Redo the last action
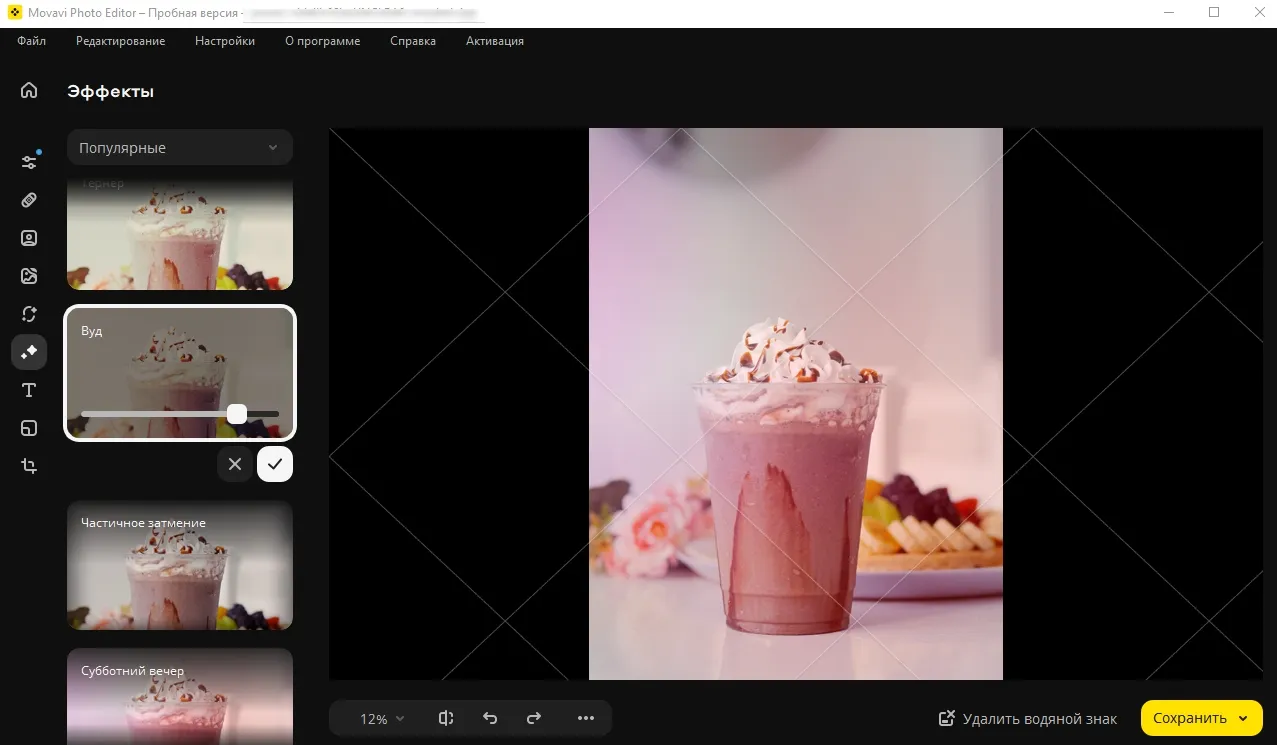This screenshot has height=745, width=1277. tap(533, 718)
